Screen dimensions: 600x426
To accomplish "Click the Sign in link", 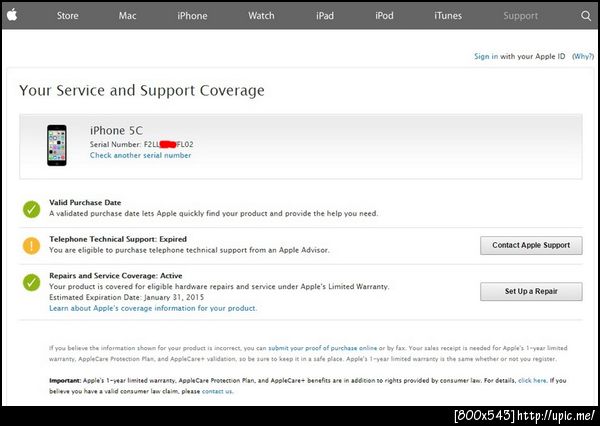I will tap(486, 56).
